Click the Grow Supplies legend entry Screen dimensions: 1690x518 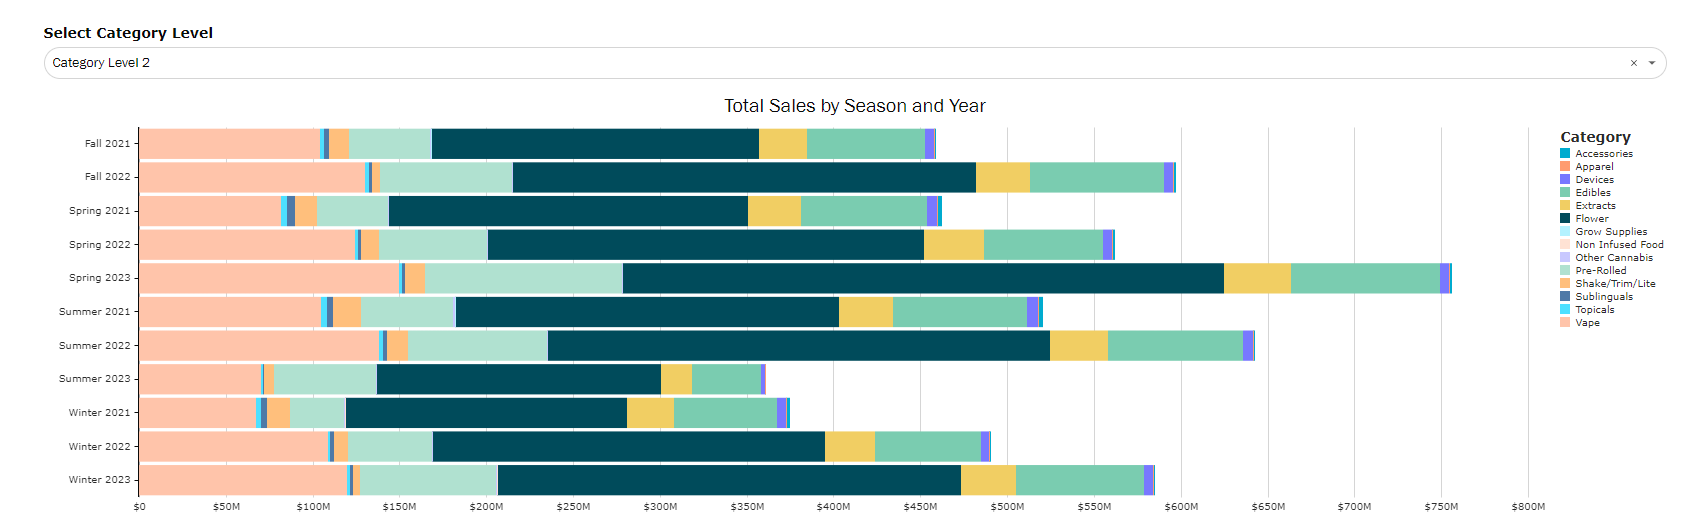point(1610,232)
